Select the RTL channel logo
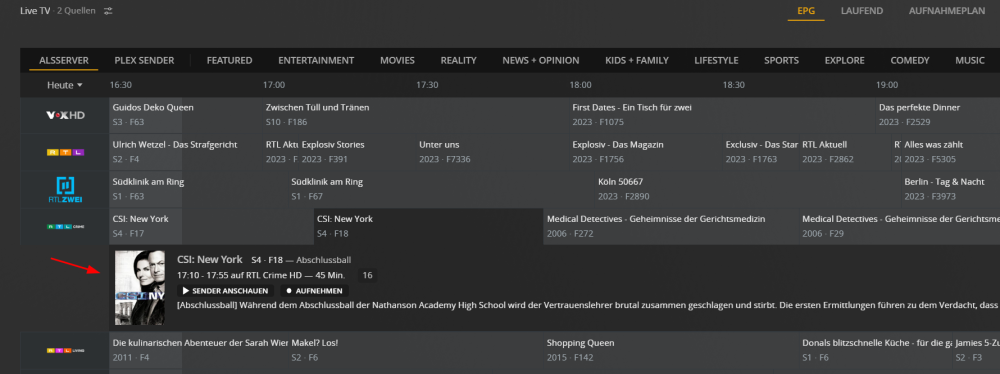1000x374 pixels. tap(65, 152)
